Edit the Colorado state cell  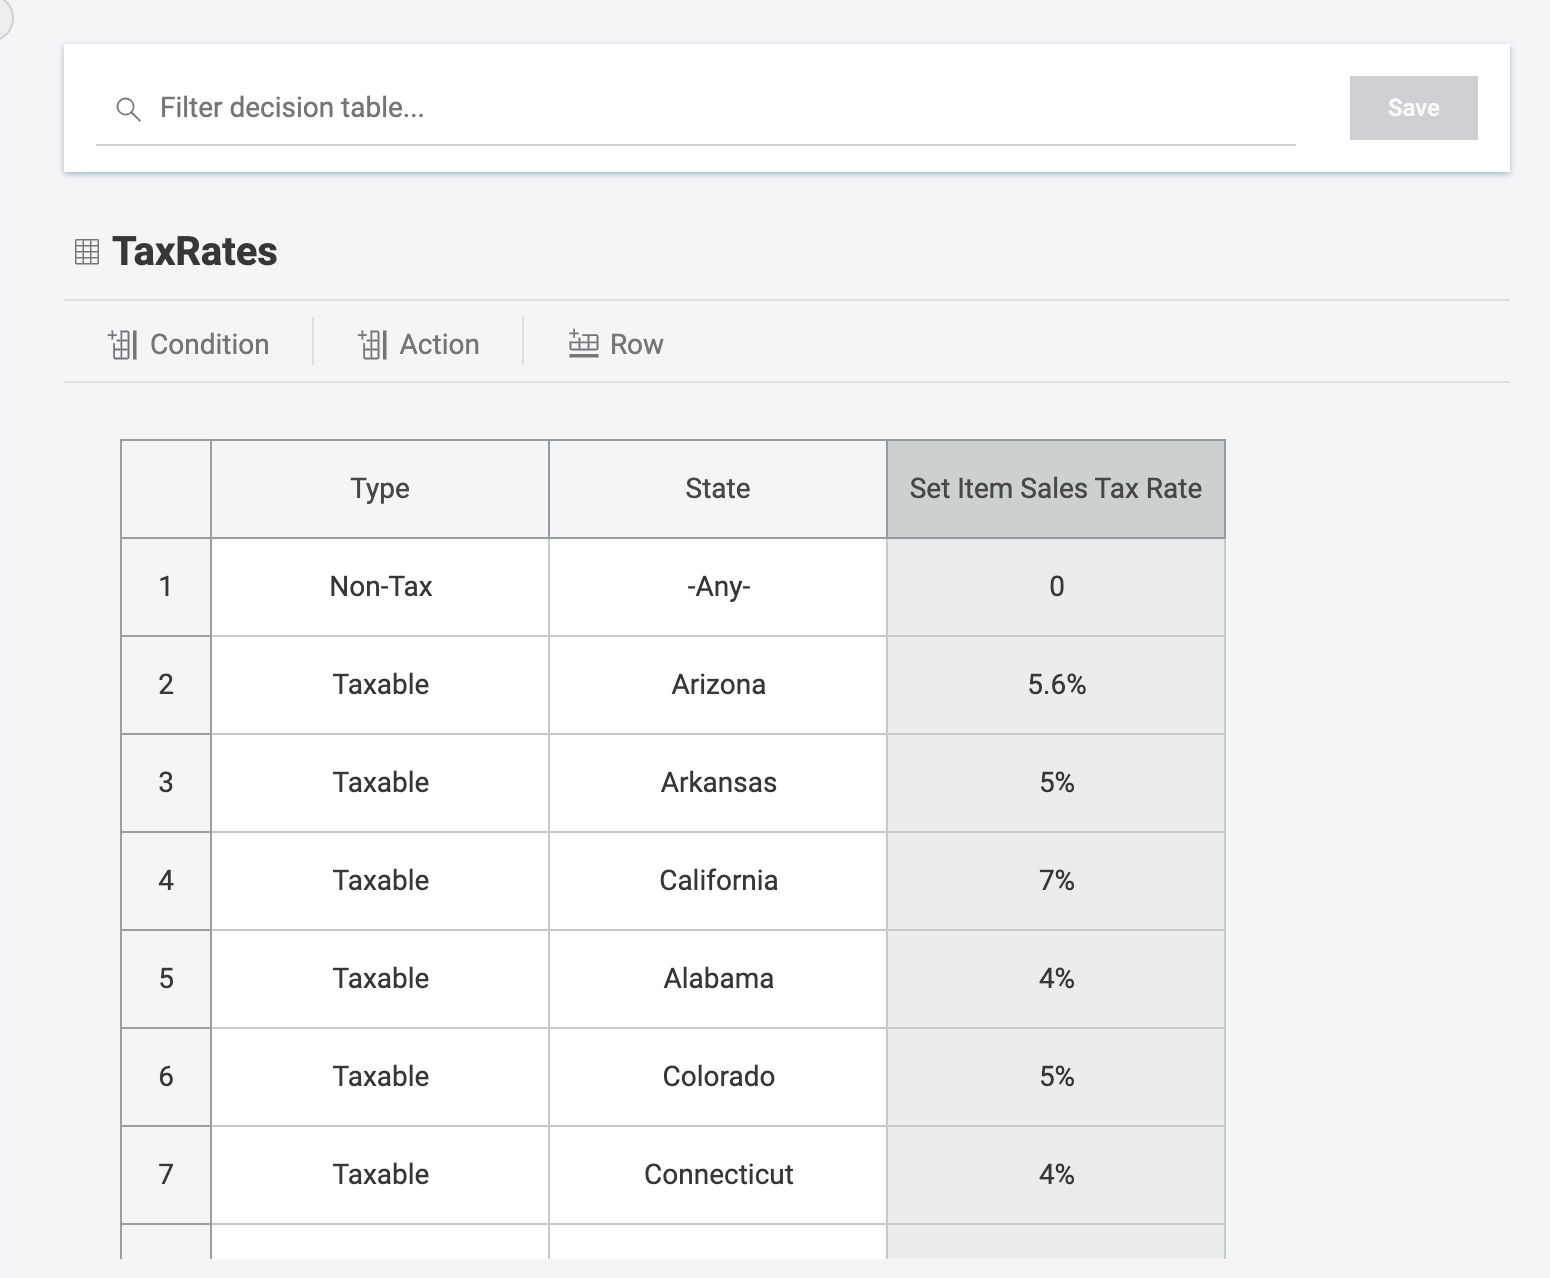point(718,1077)
